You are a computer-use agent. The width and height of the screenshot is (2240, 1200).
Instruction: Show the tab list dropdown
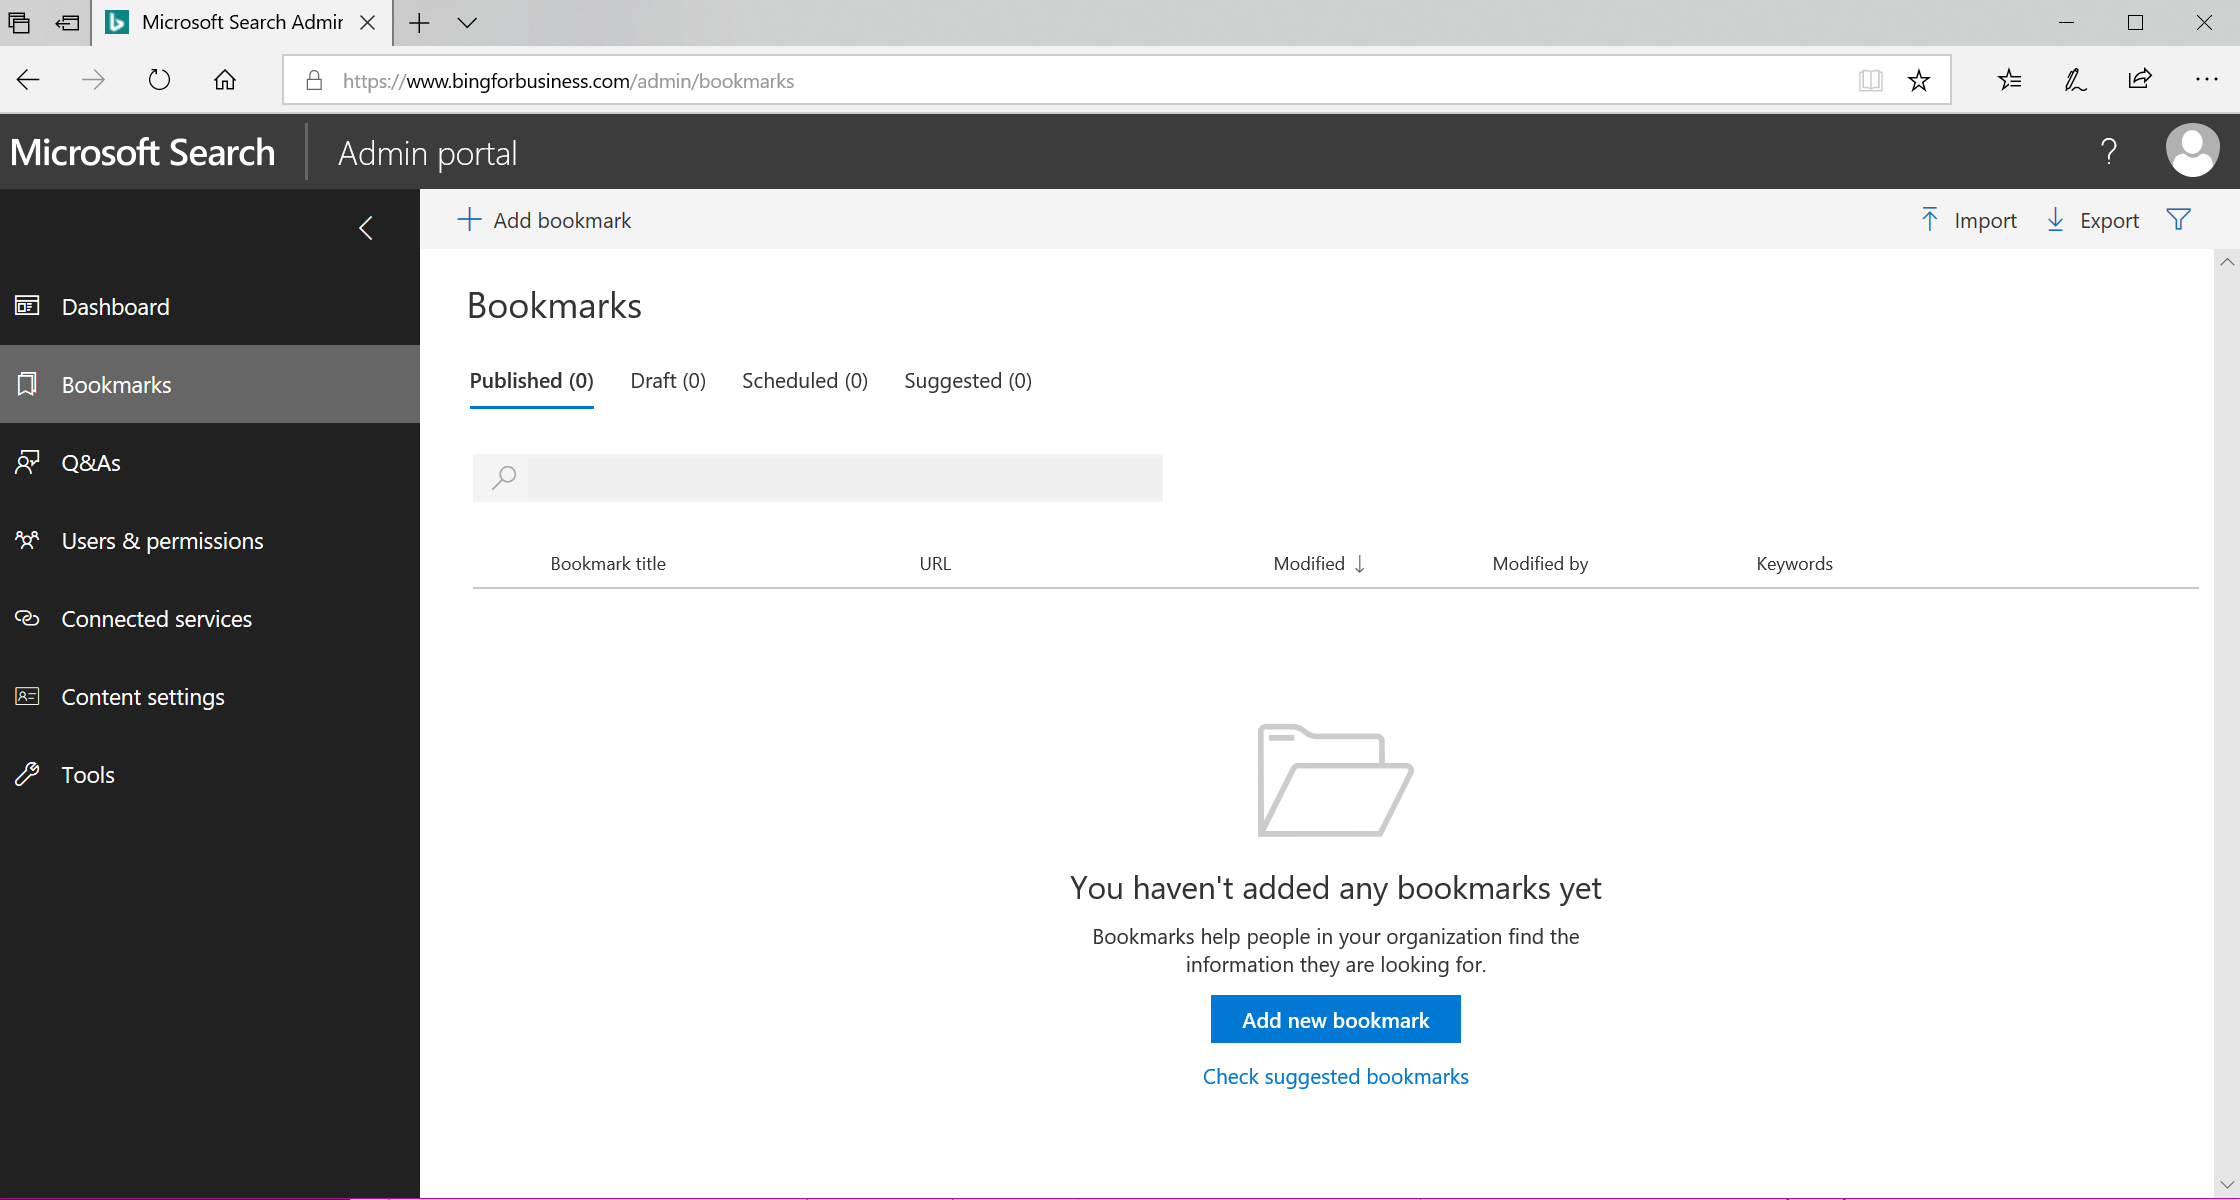[x=468, y=22]
